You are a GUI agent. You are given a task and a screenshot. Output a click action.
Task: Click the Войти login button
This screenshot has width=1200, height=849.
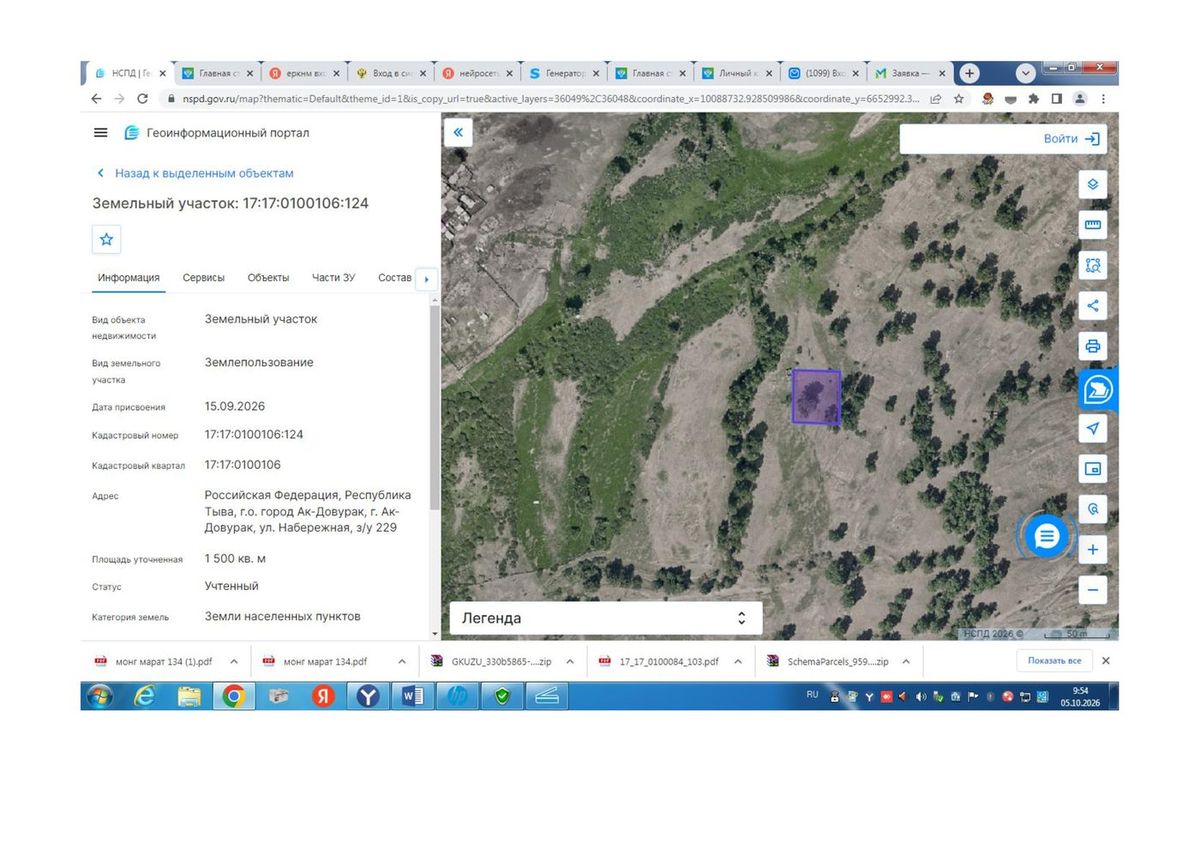pyautogui.click(x=1071, y=139)
